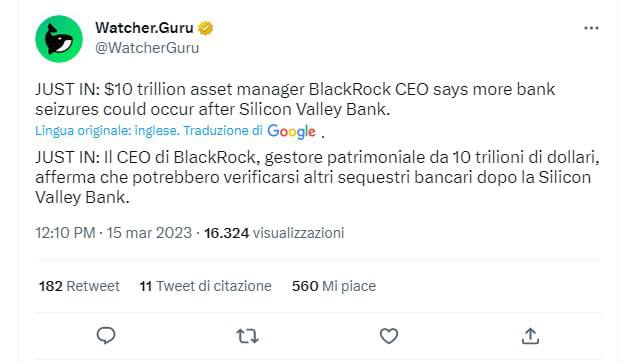Show the 182 Retweet list
622x363 pixels.
coord(79,286)
